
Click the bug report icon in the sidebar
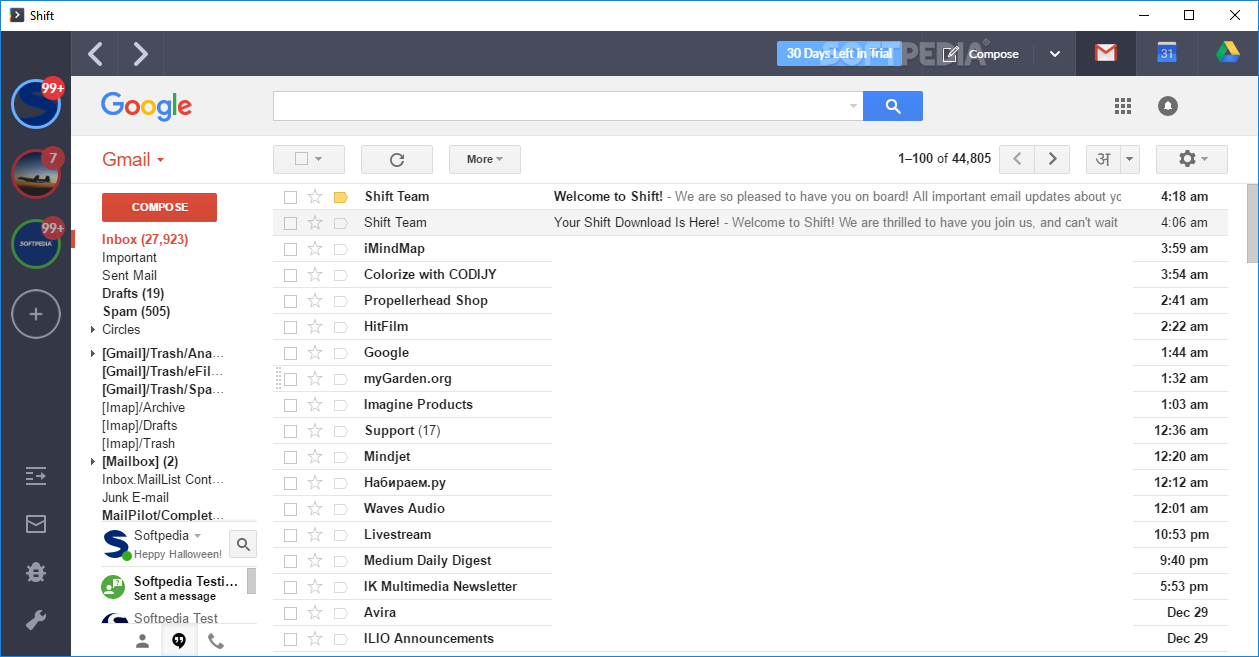pyautogui.click(x=36, y=572)
